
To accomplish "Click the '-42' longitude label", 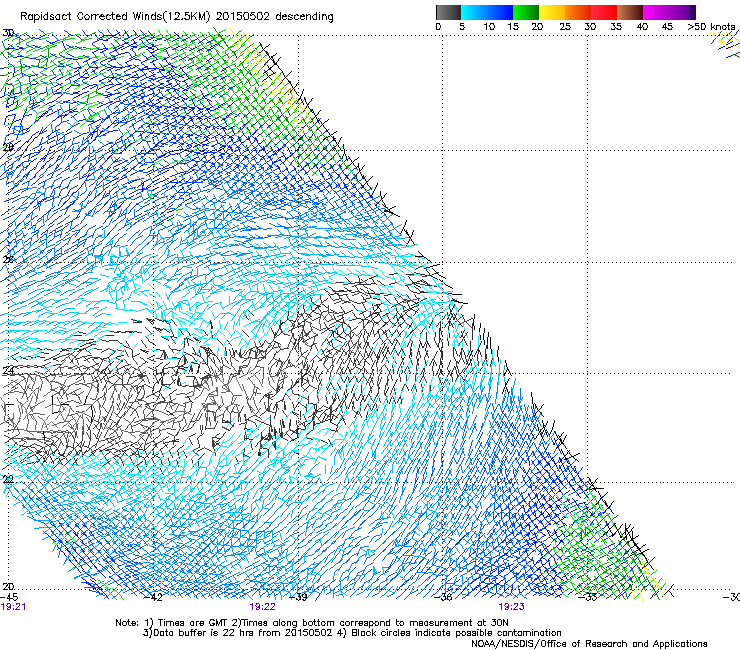I will click(x=153, y=597).
